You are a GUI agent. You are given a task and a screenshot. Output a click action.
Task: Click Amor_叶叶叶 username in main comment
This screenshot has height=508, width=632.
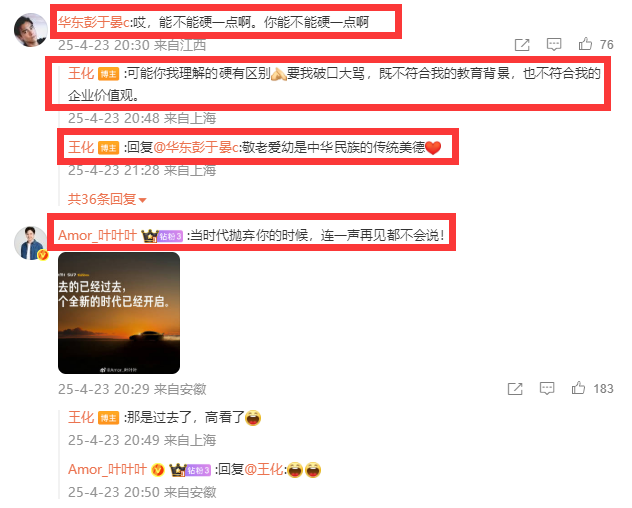[x=97, y=235]
